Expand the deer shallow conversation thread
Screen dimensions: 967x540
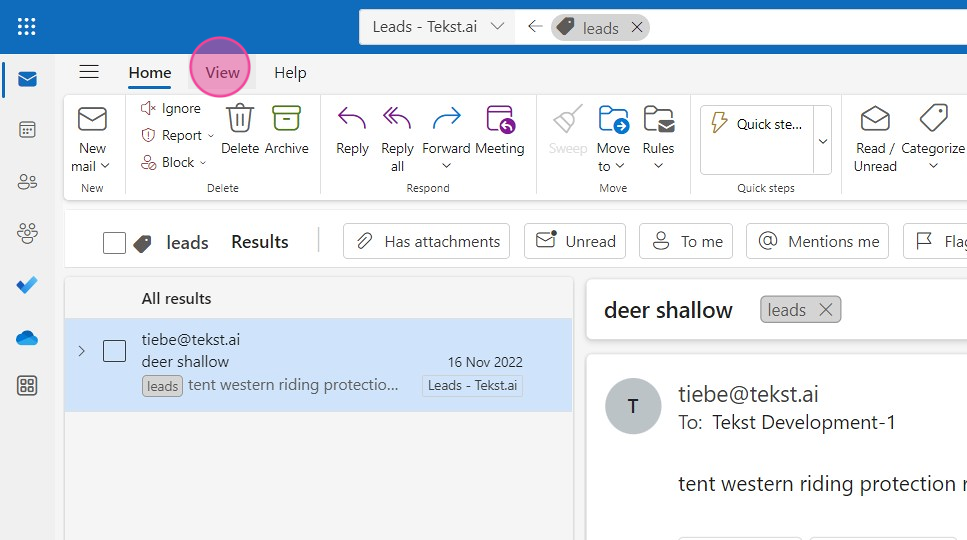81,351
